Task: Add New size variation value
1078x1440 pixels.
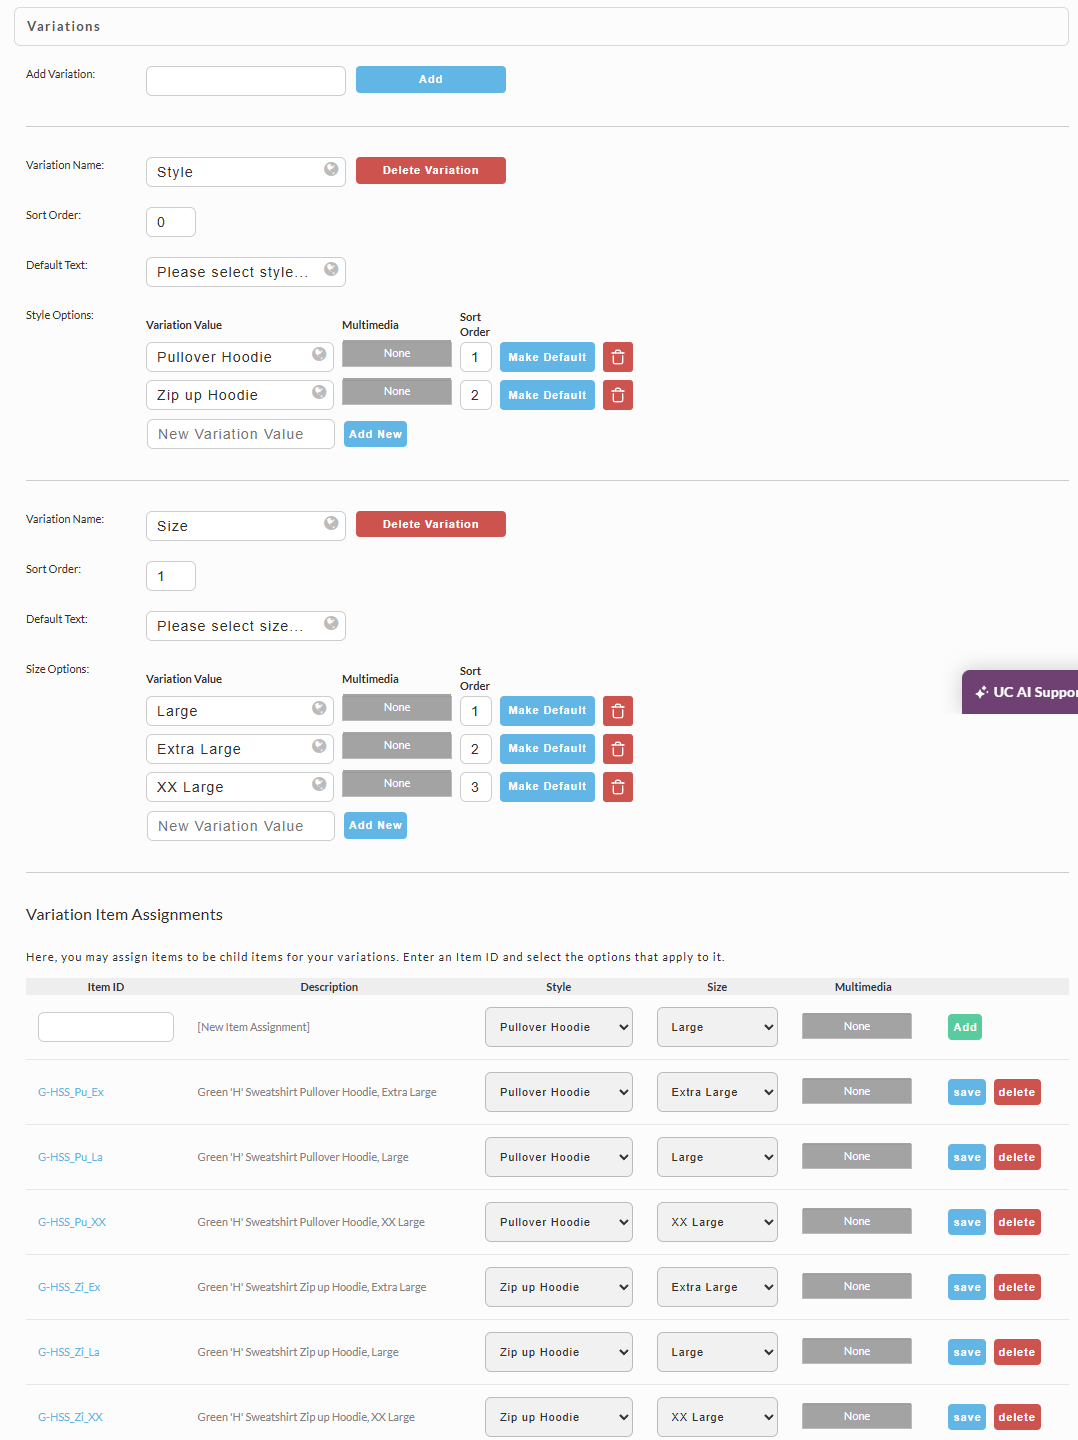Action: [375, 825]
